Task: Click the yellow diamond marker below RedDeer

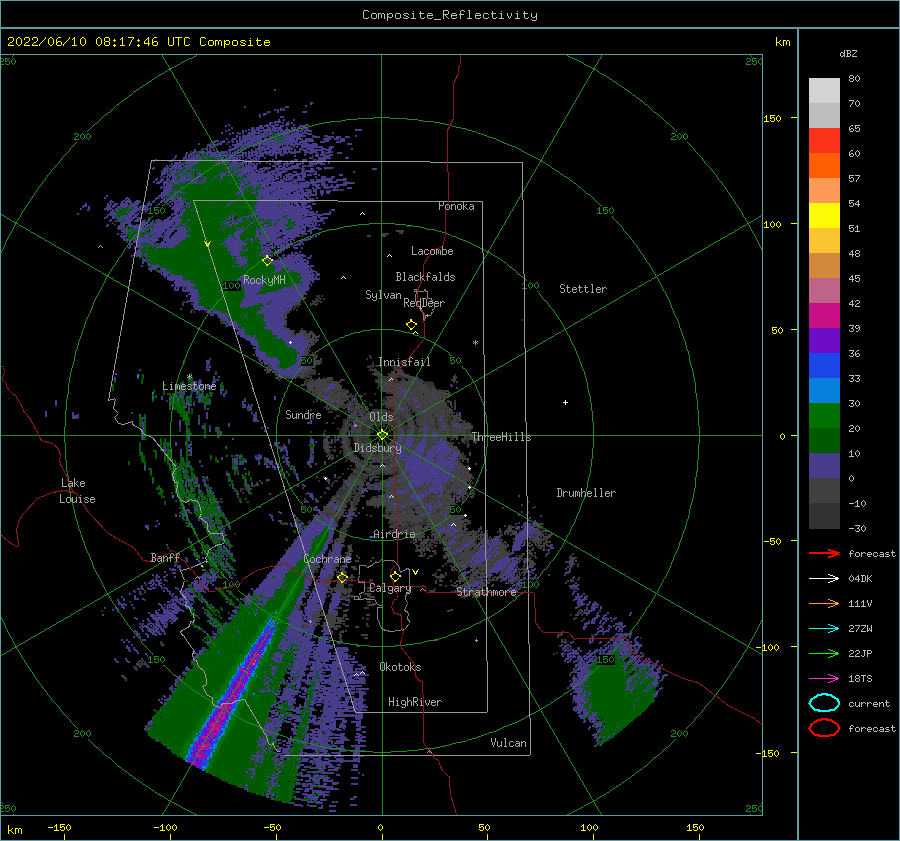Action: [411, 325]
